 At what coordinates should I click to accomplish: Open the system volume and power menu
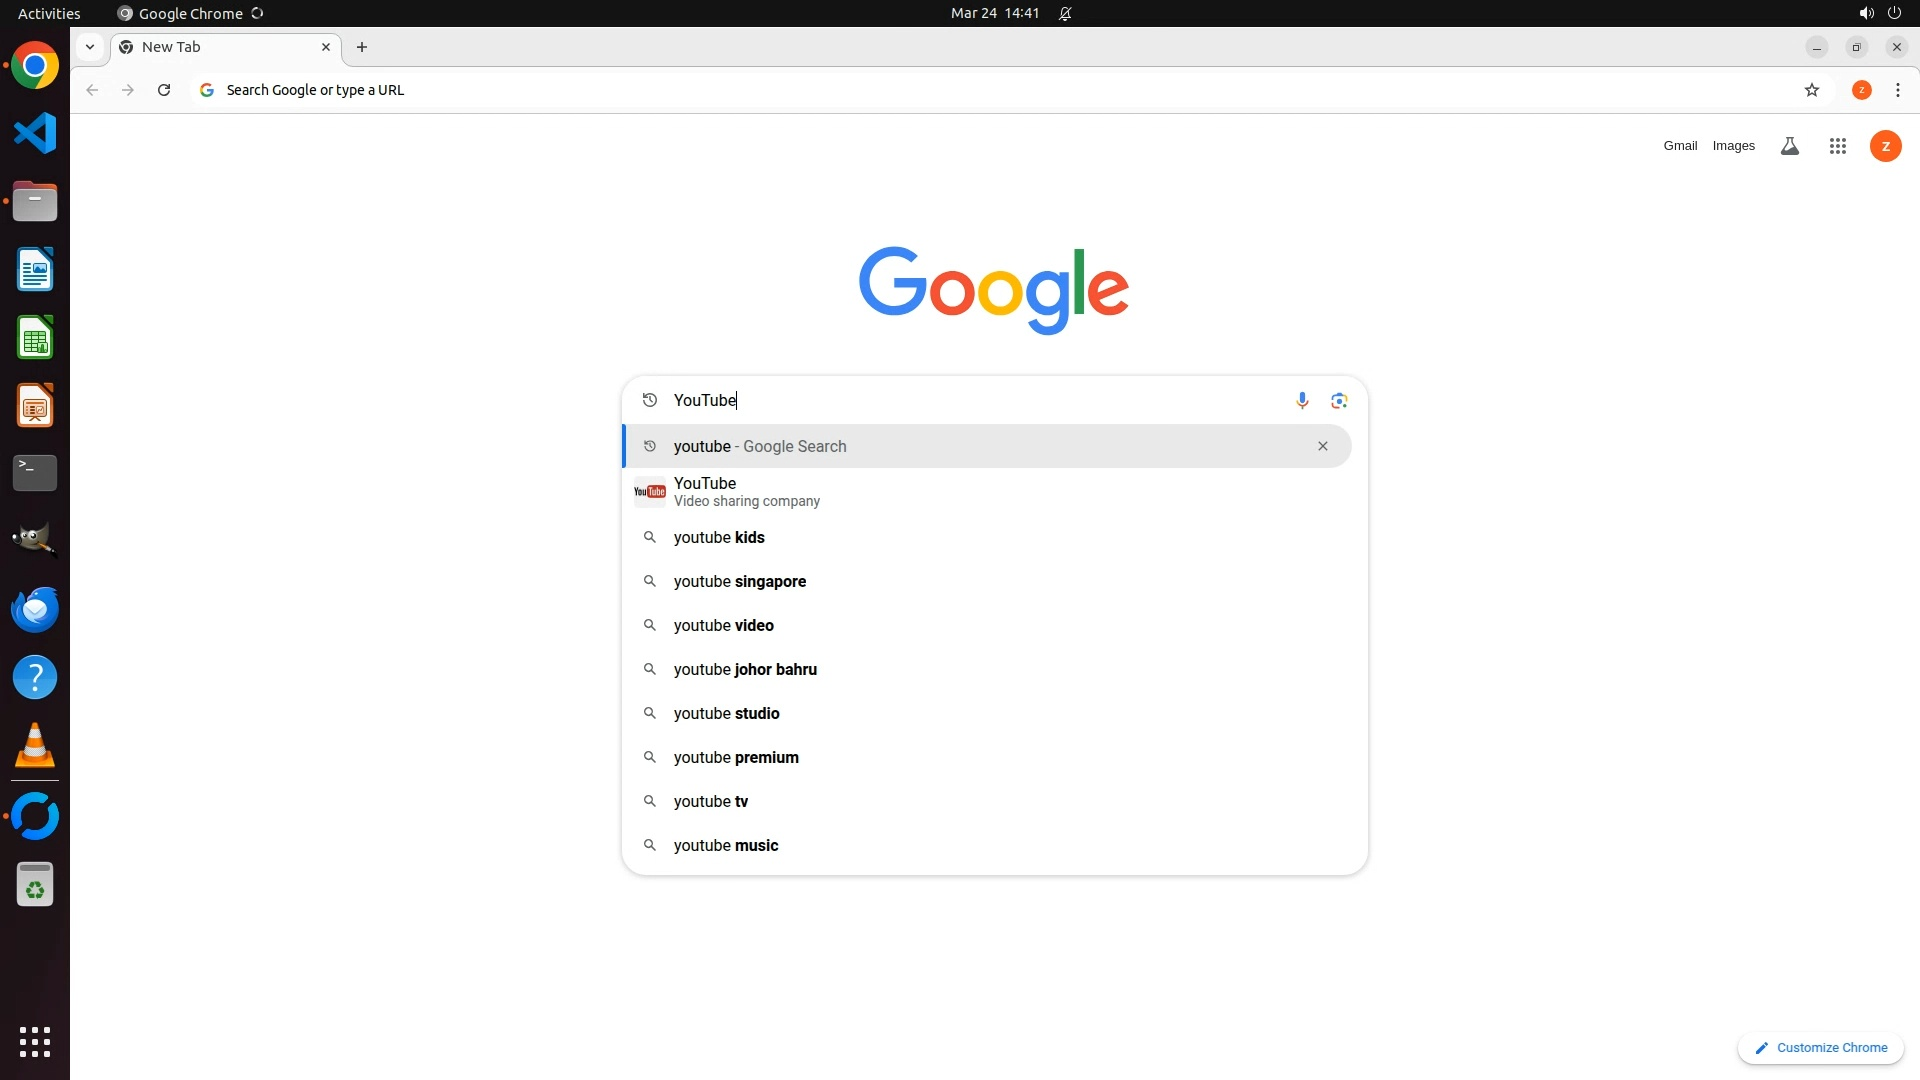tap(1880, 13)
